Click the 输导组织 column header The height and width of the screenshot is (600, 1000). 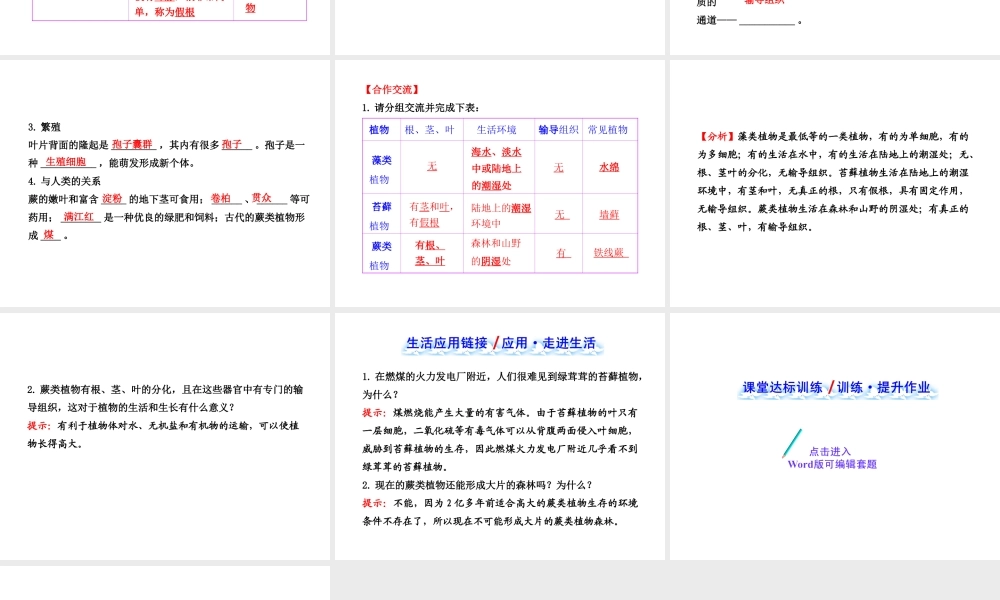[558, 129]
